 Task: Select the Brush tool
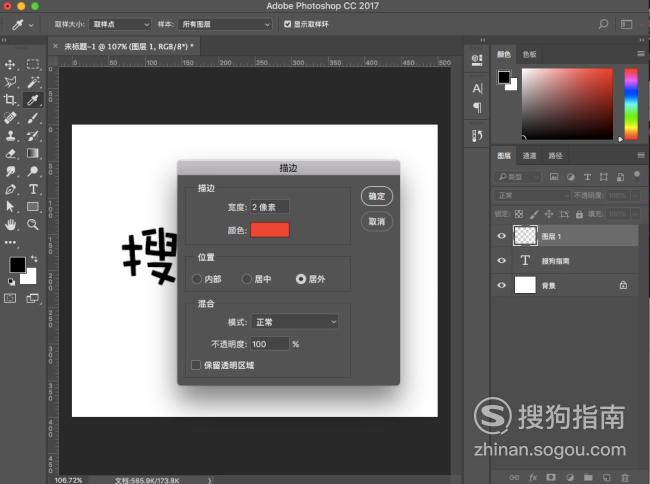click(33, 118)
